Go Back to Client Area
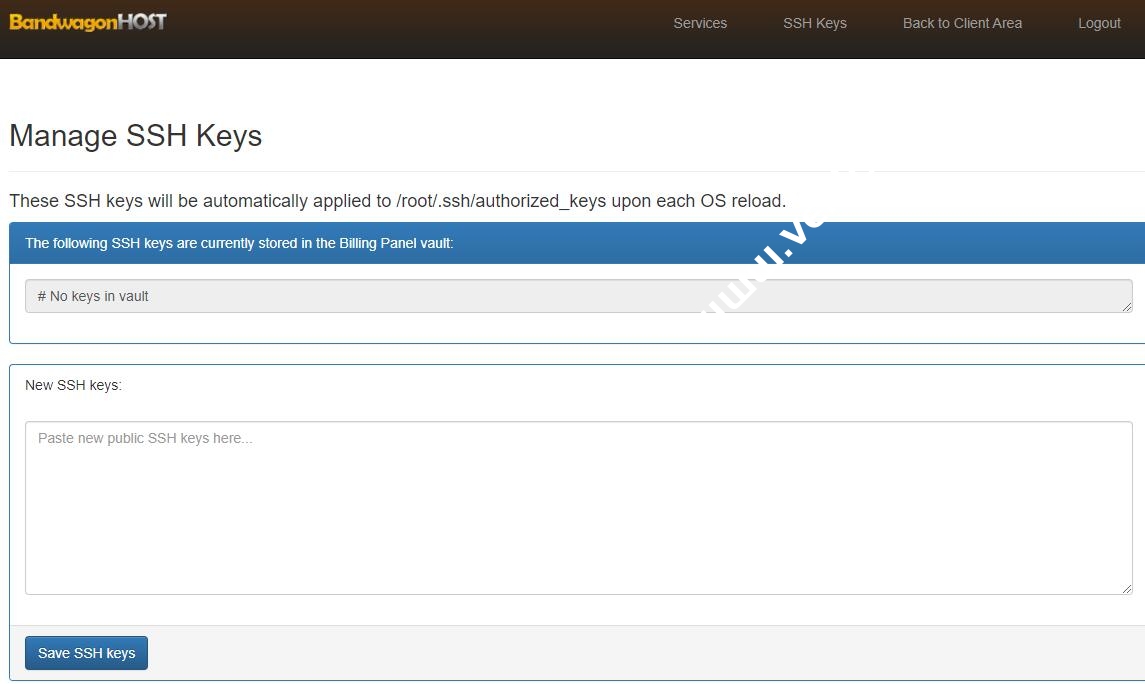This screenshot has width=1145, height=684. pos(962,23)
